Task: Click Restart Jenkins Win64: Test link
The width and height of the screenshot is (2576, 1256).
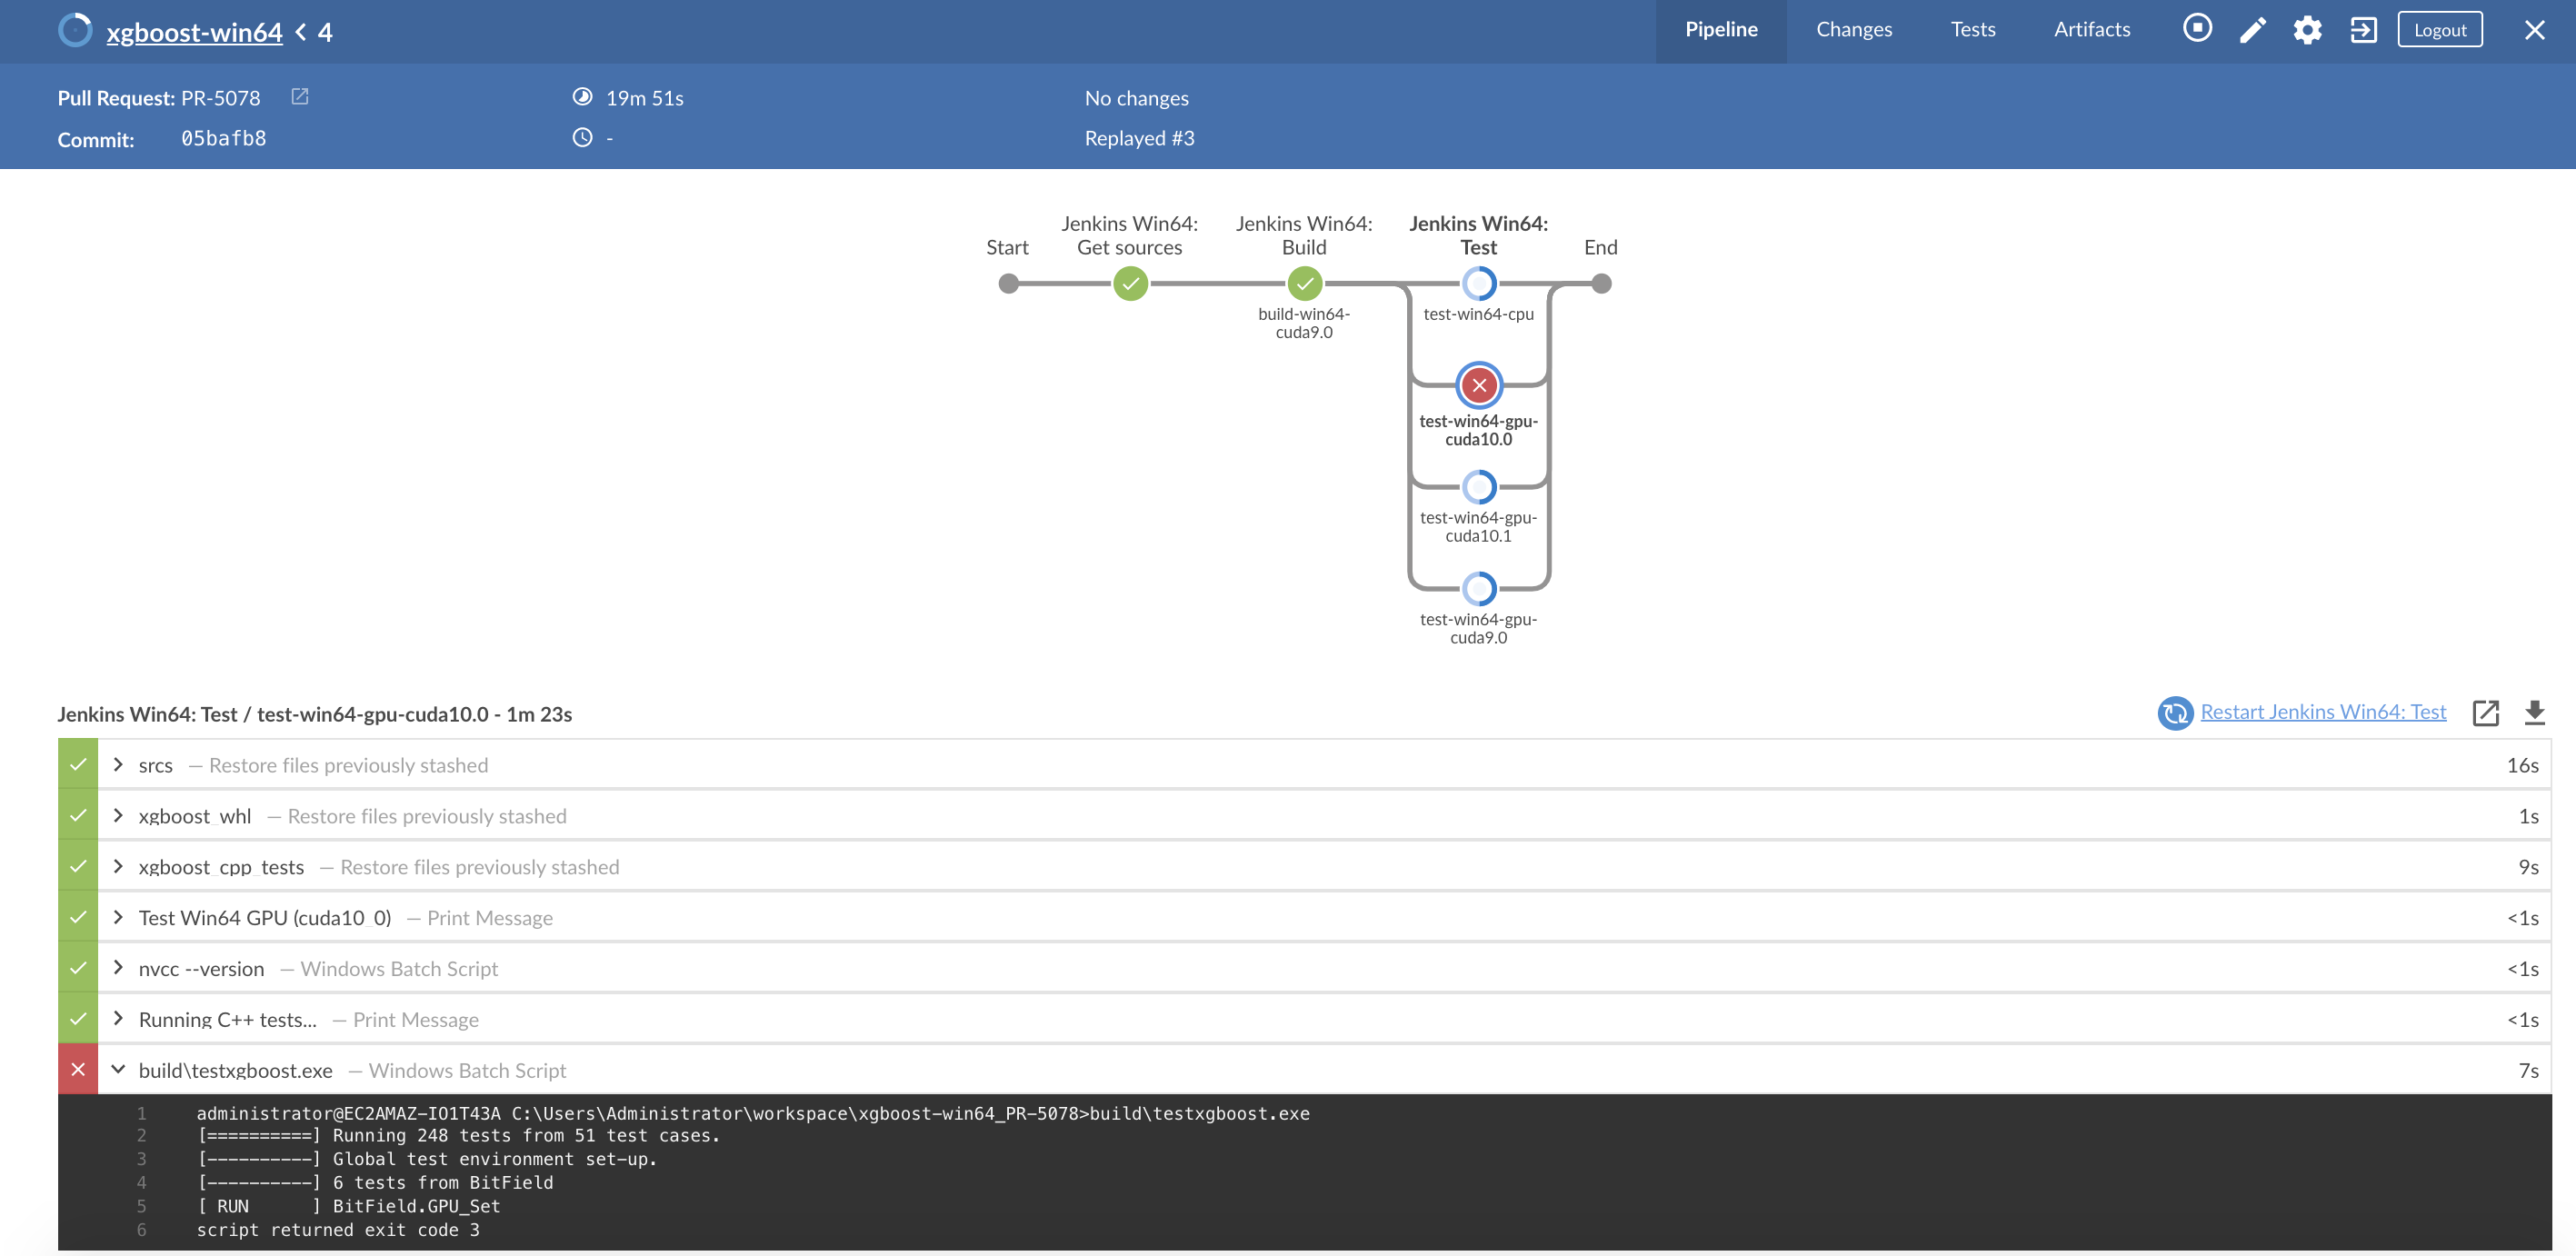Action: click(2322, 712)
